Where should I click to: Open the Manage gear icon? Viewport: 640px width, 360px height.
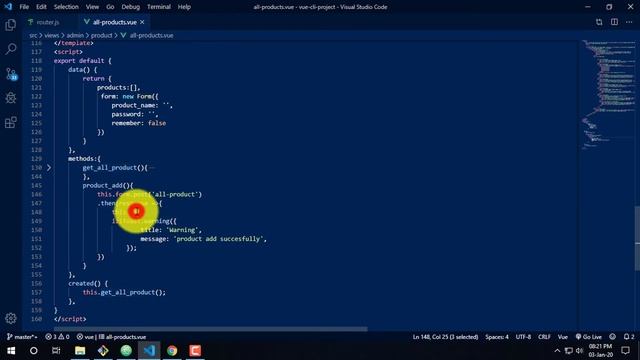coord(11,318)
